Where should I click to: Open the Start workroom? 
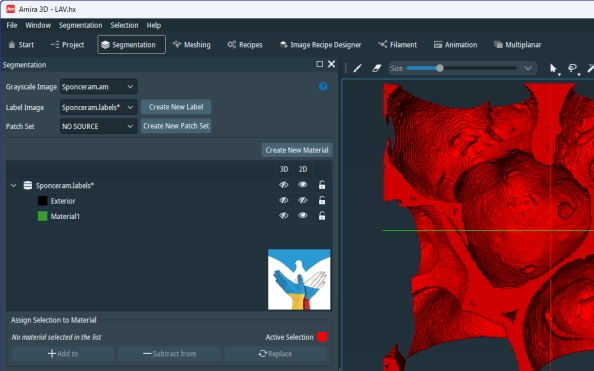21,45
